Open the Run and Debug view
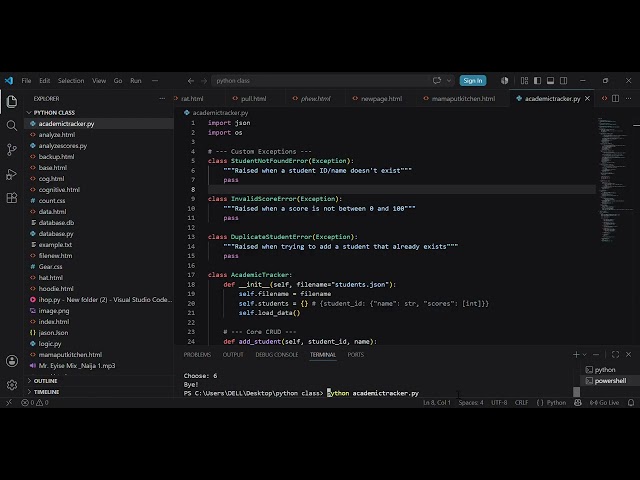Image resolution: width=640 pixels, height=480 pixels. click(12, 174)
